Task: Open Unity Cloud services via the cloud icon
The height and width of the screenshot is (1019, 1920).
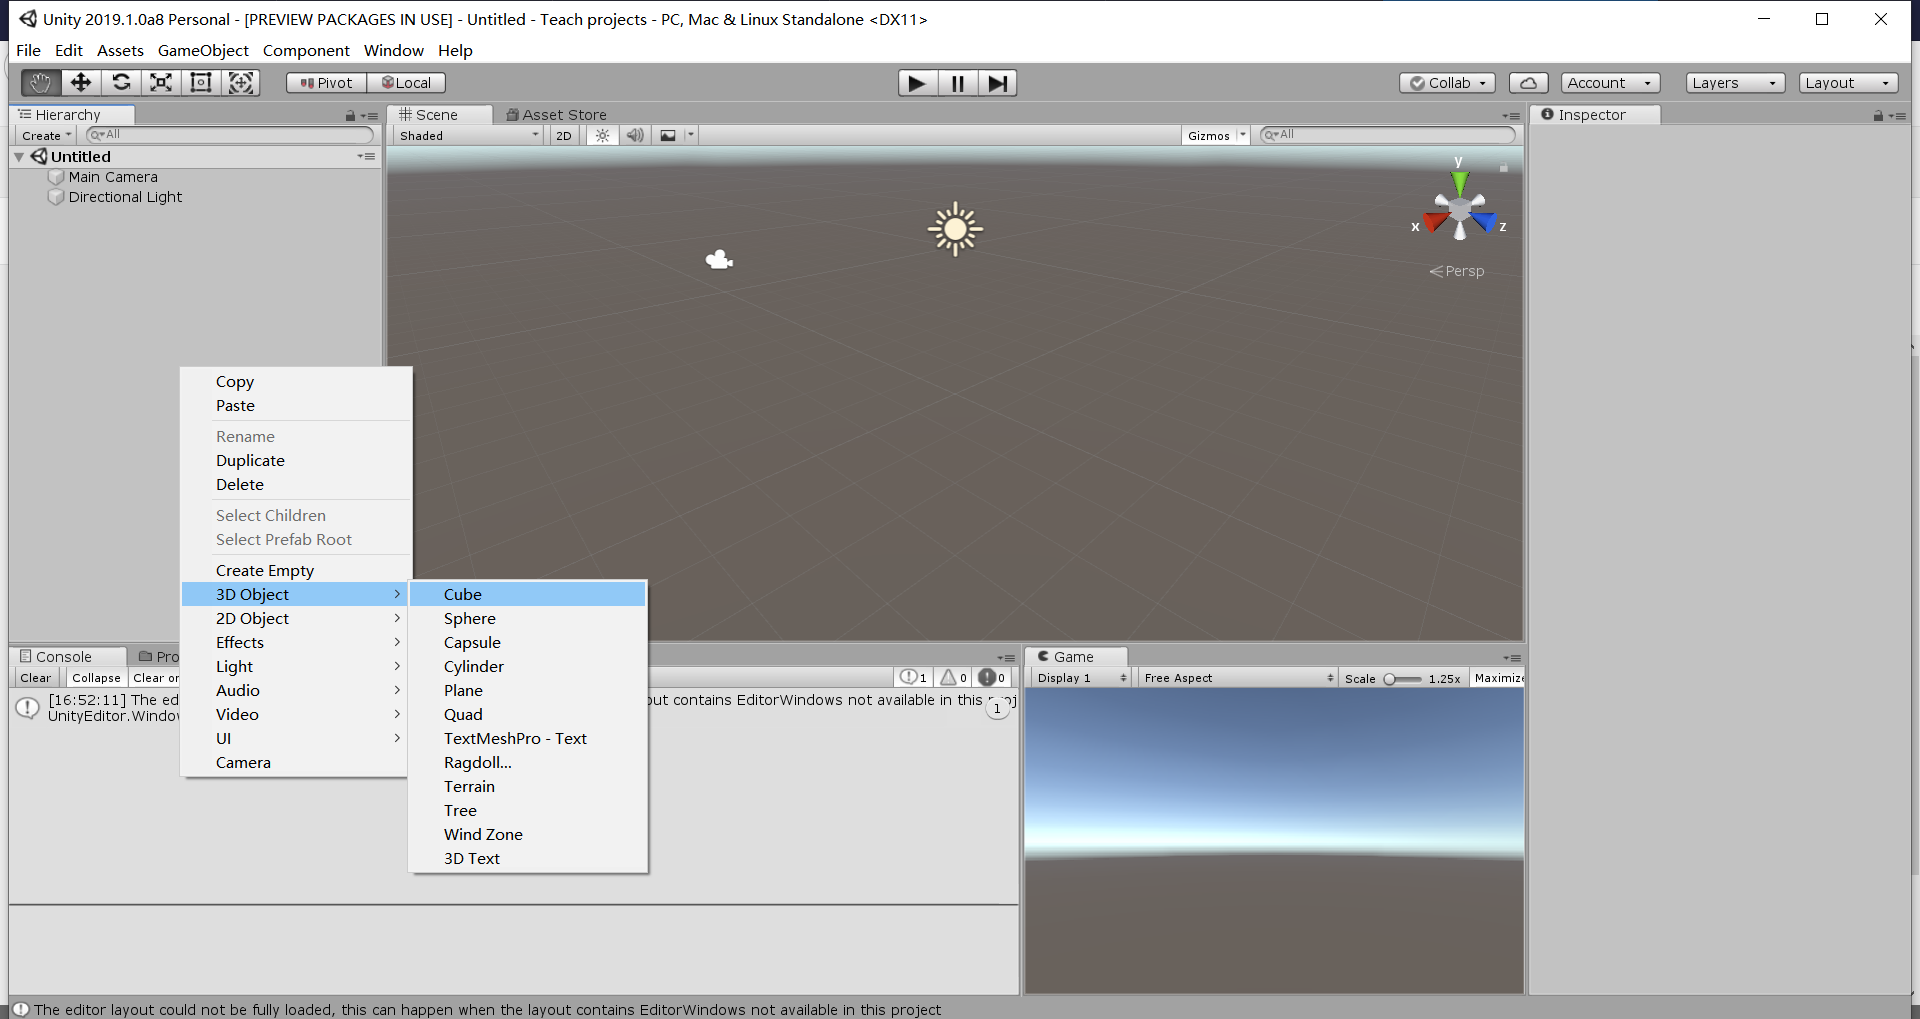Action: pos(1528,83)
